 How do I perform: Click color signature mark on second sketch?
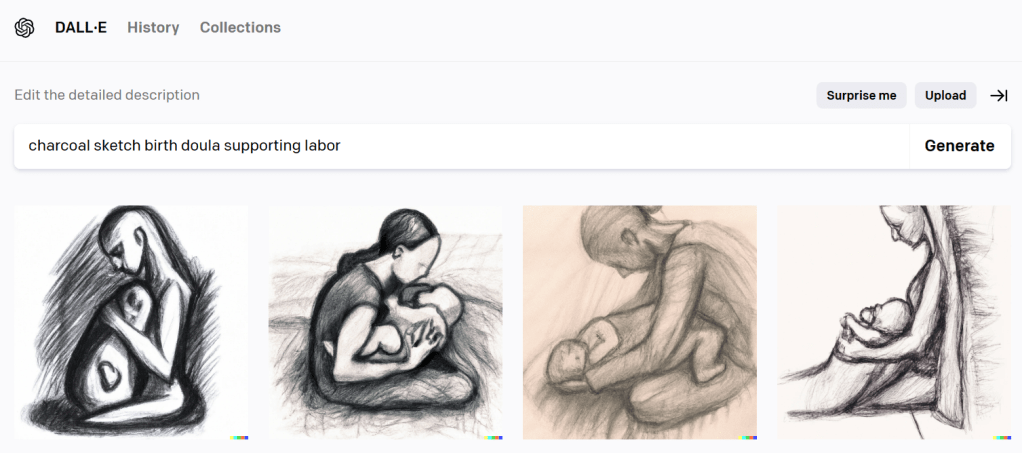tap(493, 437)
